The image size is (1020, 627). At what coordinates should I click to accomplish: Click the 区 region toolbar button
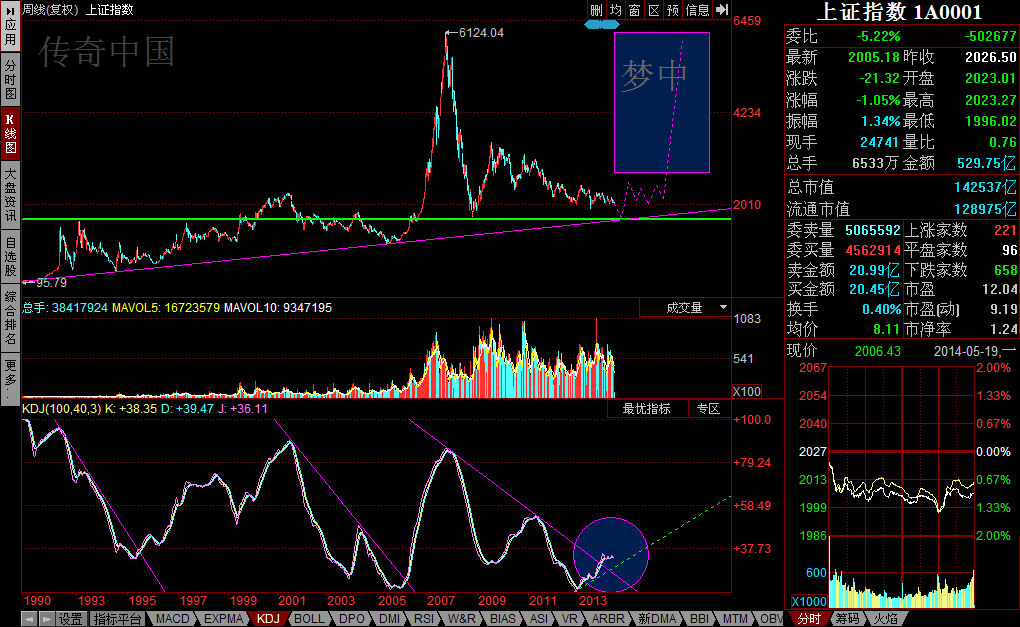(654, 10)
